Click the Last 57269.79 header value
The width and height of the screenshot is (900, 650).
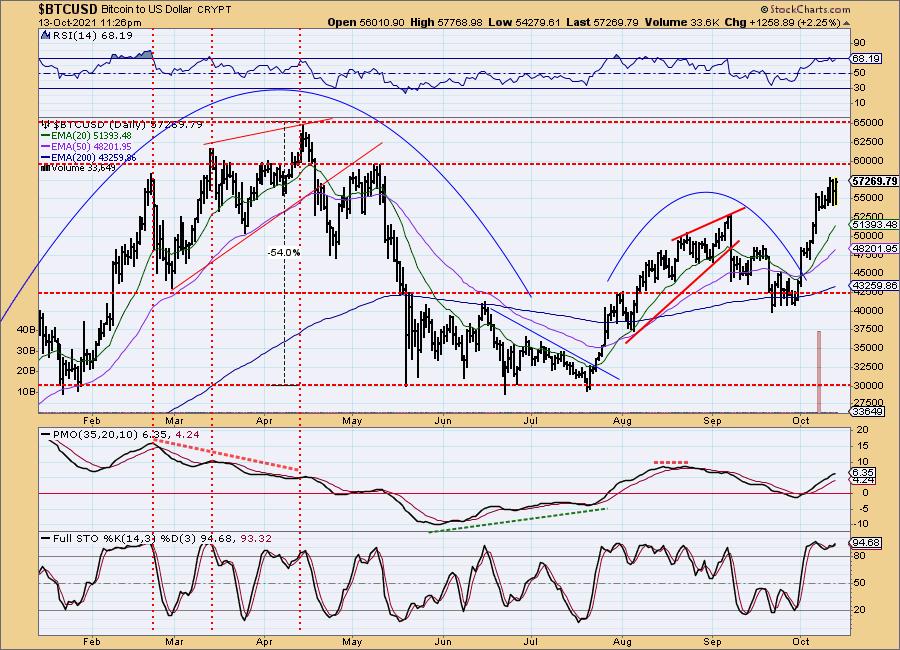click(x=602, y=22)
